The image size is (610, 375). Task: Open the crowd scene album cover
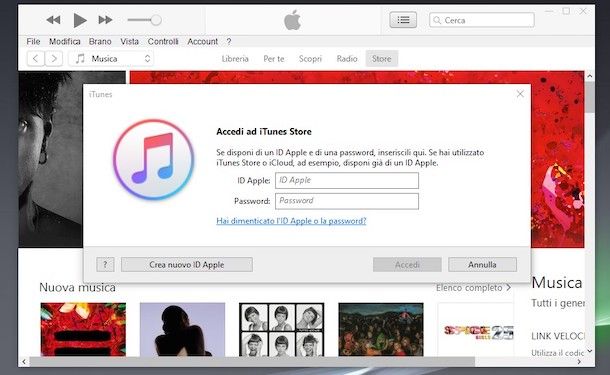(381, 329)
